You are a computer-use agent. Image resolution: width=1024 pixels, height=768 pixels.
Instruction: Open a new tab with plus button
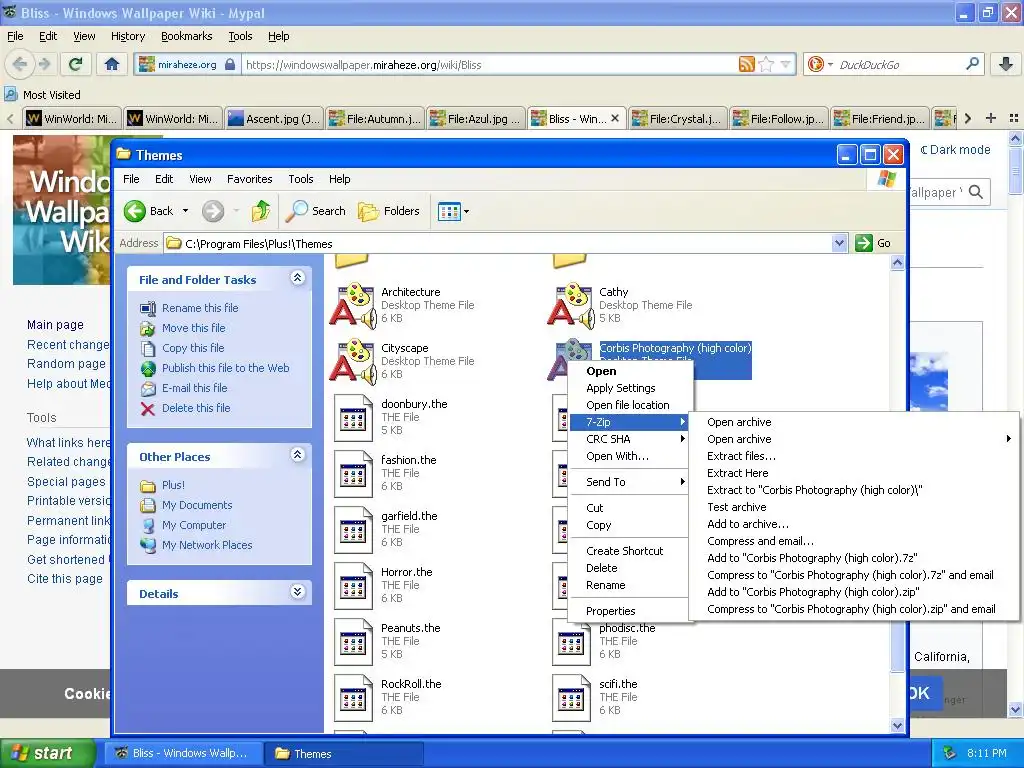[991, 118]
